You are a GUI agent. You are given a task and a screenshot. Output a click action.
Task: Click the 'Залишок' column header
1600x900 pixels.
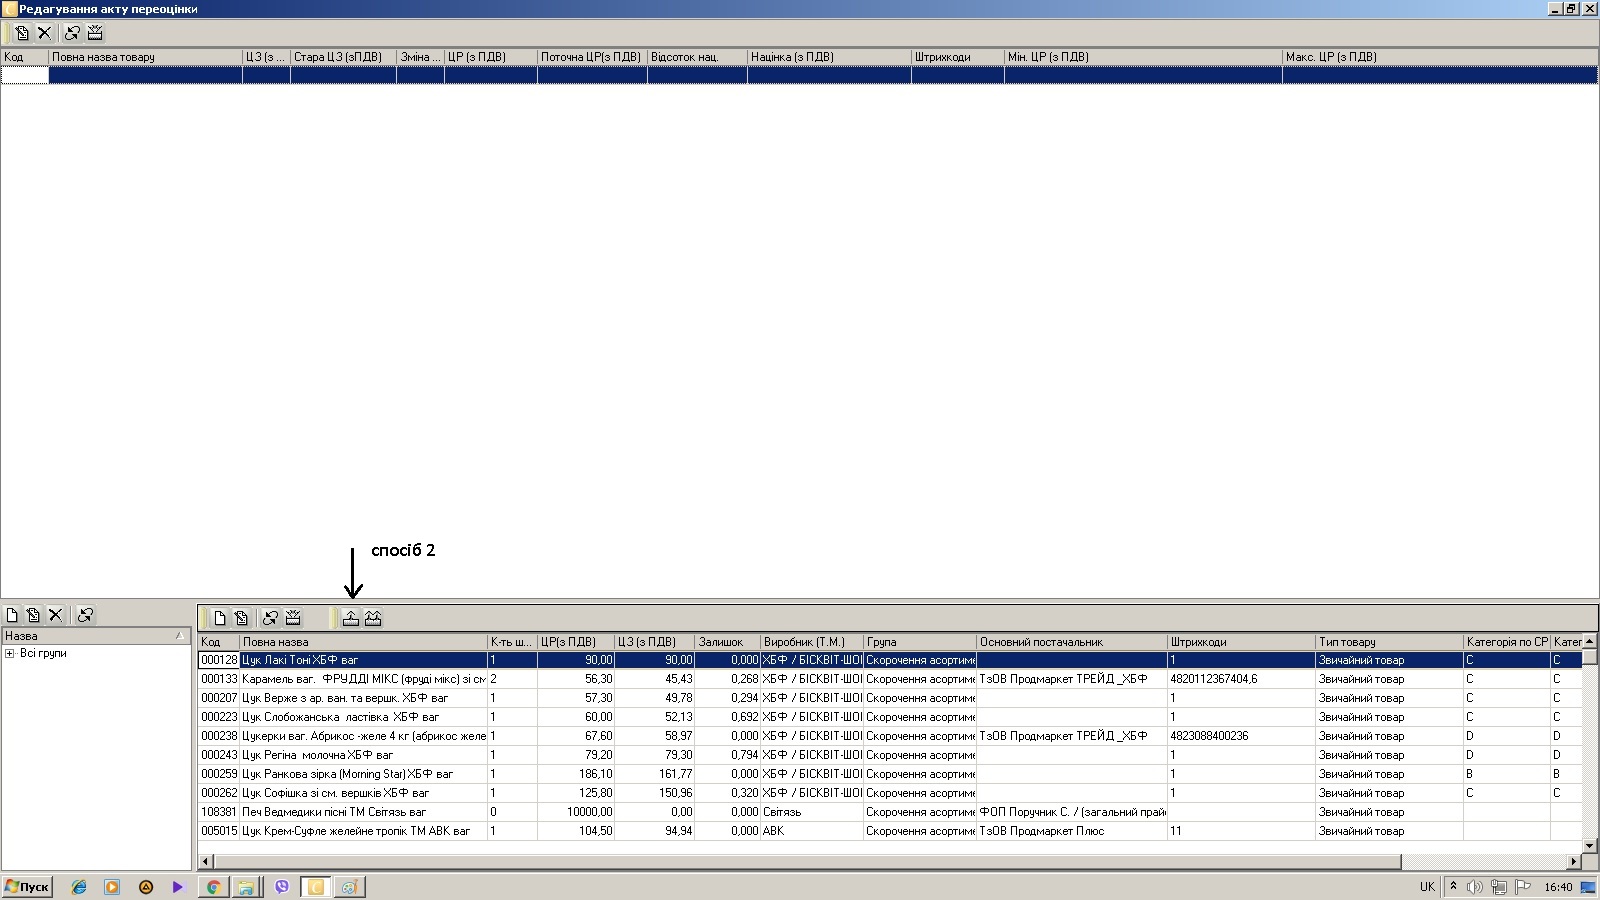point(726,642)
